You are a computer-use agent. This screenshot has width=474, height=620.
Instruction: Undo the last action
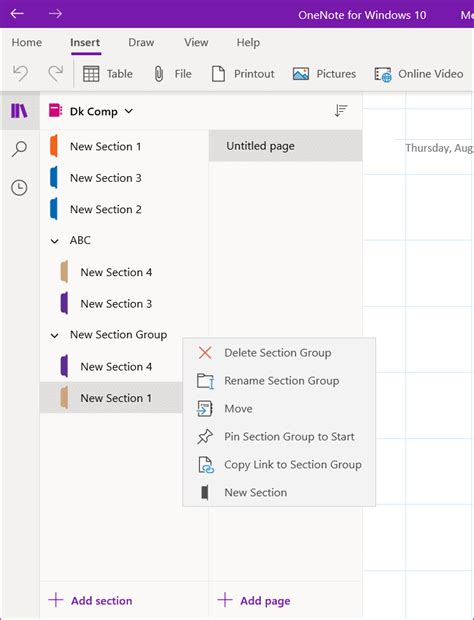click(20, 74)
